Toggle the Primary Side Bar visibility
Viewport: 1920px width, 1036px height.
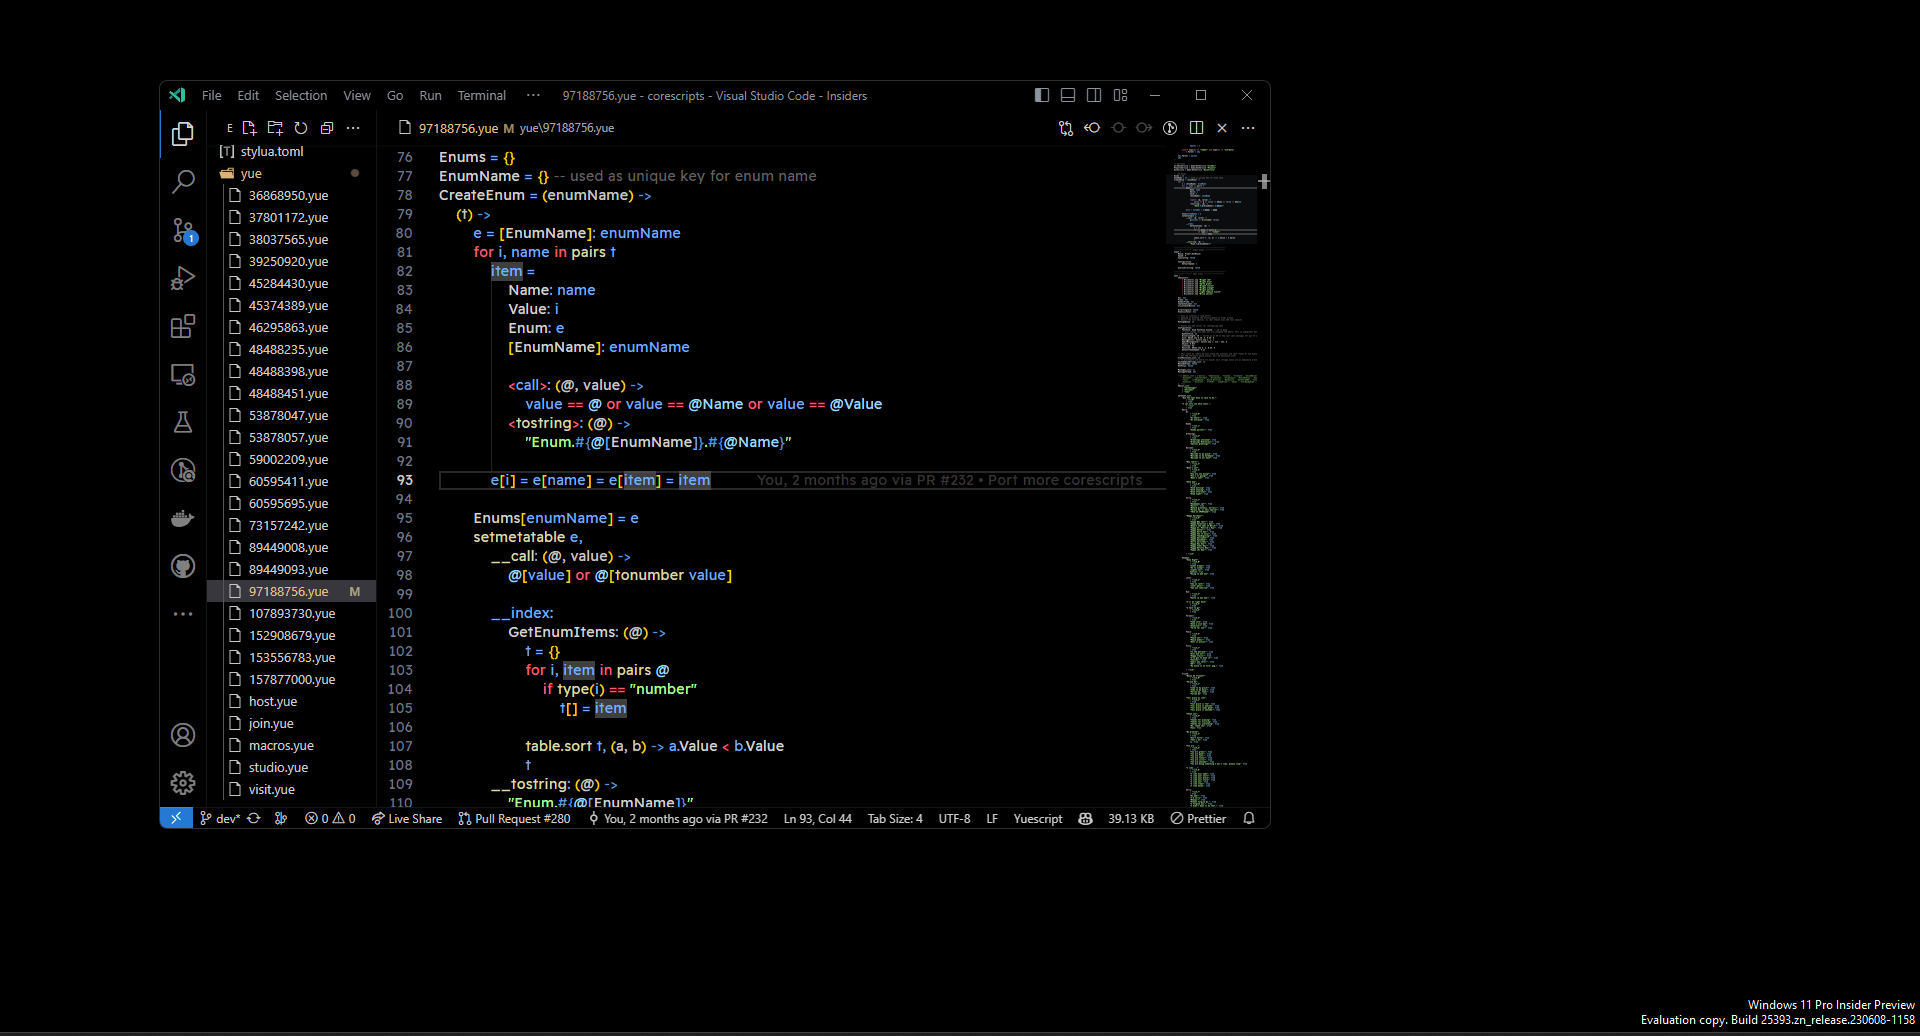pyautogui.click(x=1041, y=95)
